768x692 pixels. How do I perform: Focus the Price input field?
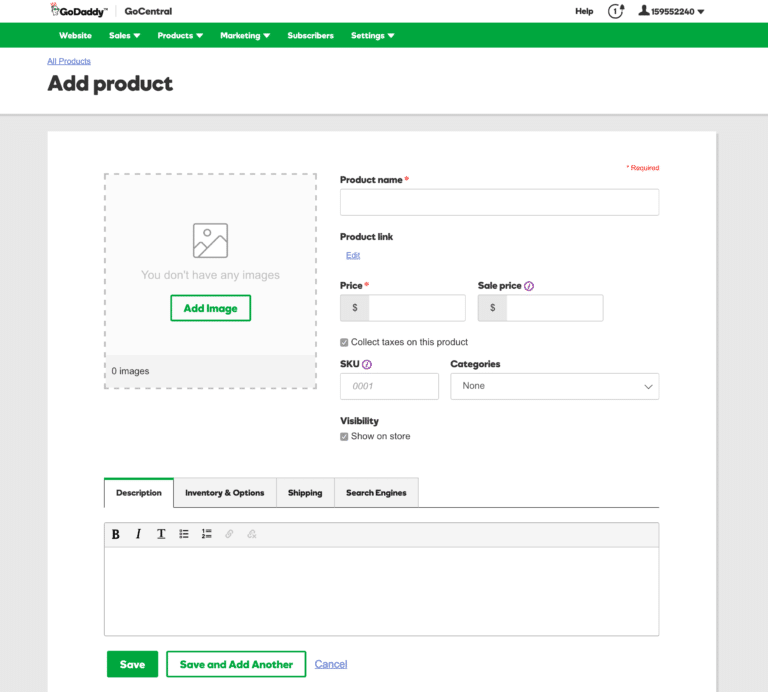point(417,308)
